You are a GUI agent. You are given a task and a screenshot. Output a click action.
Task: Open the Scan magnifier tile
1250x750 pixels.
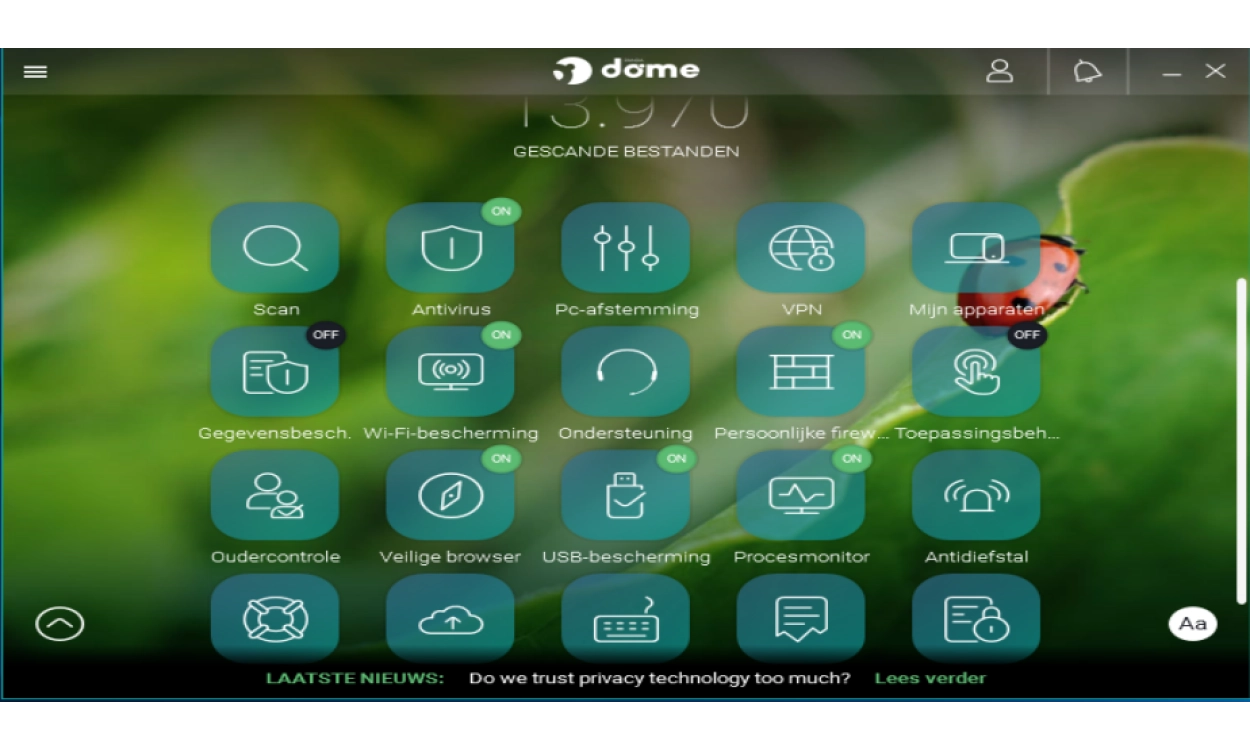275,248
